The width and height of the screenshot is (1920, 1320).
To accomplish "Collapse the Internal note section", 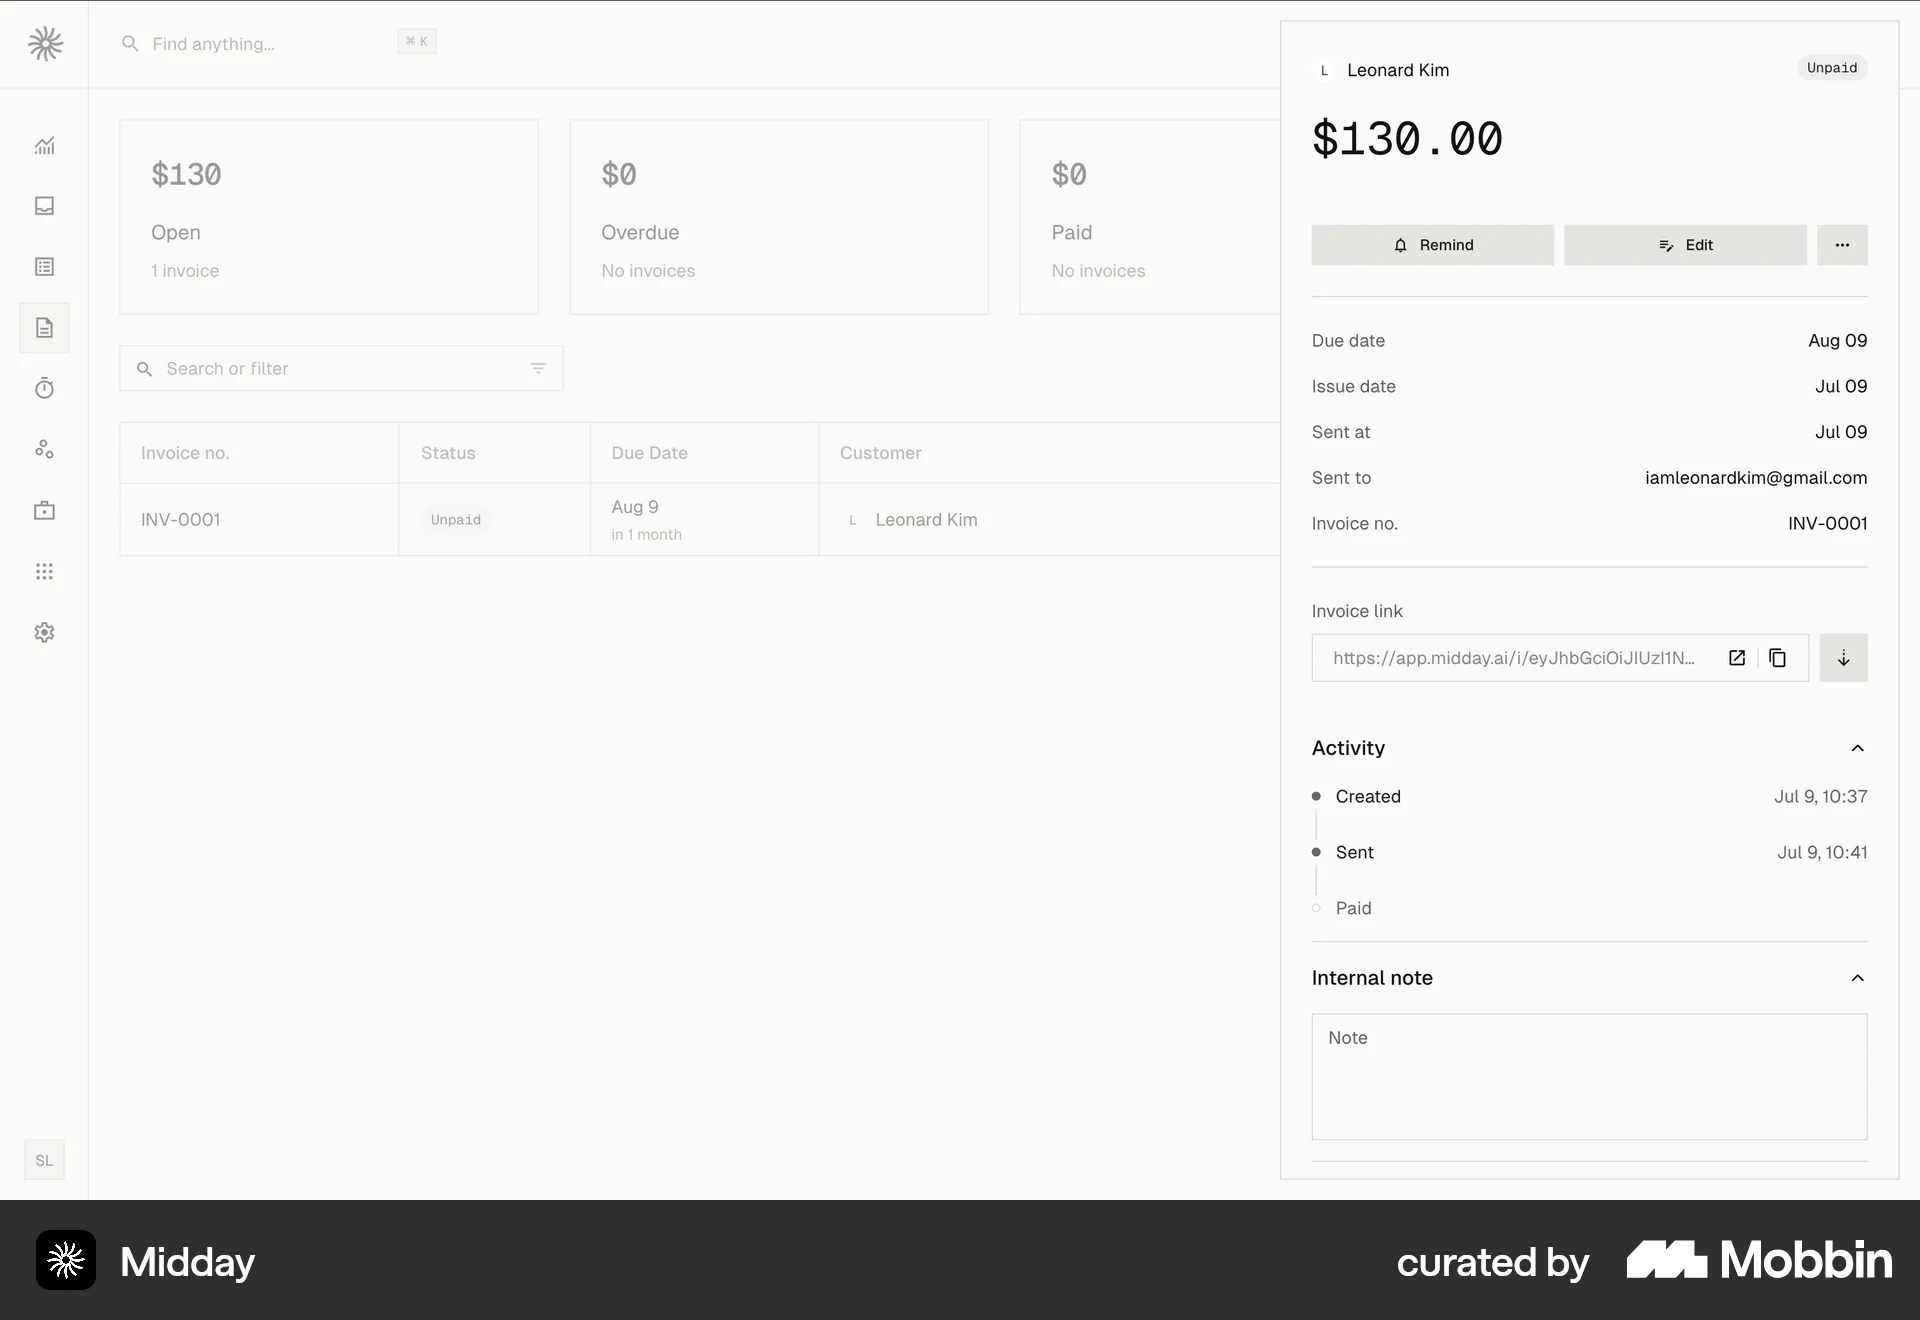I will pyautogui.click(x=1857, y=978).
